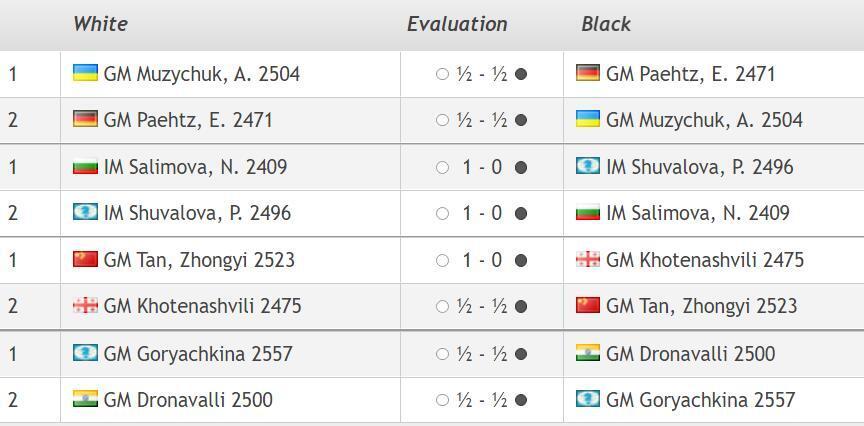This screenshot has height=426, width=864.
Task: Click the Black column header
Action: pos(606,24)
